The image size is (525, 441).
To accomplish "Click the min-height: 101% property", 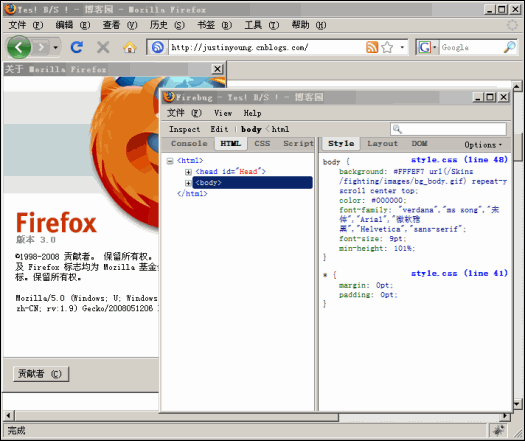I will pos(377,248).
